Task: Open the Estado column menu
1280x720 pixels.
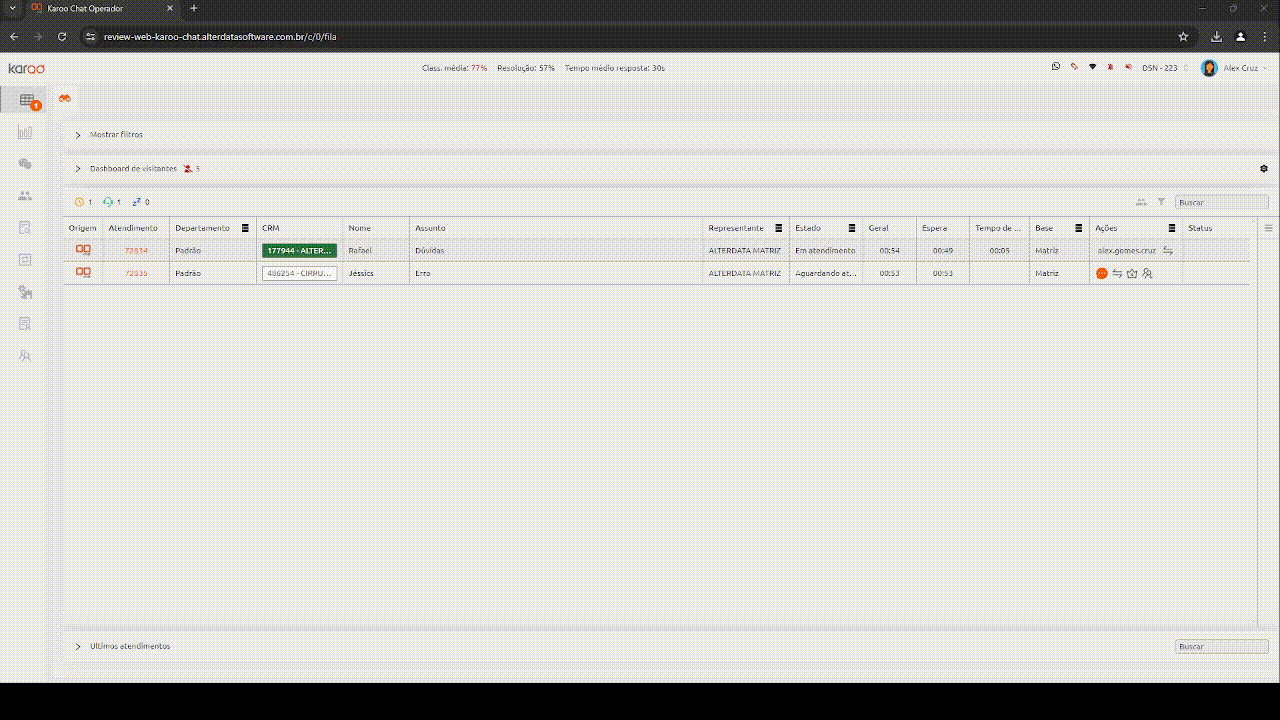Action: [852, 228]
